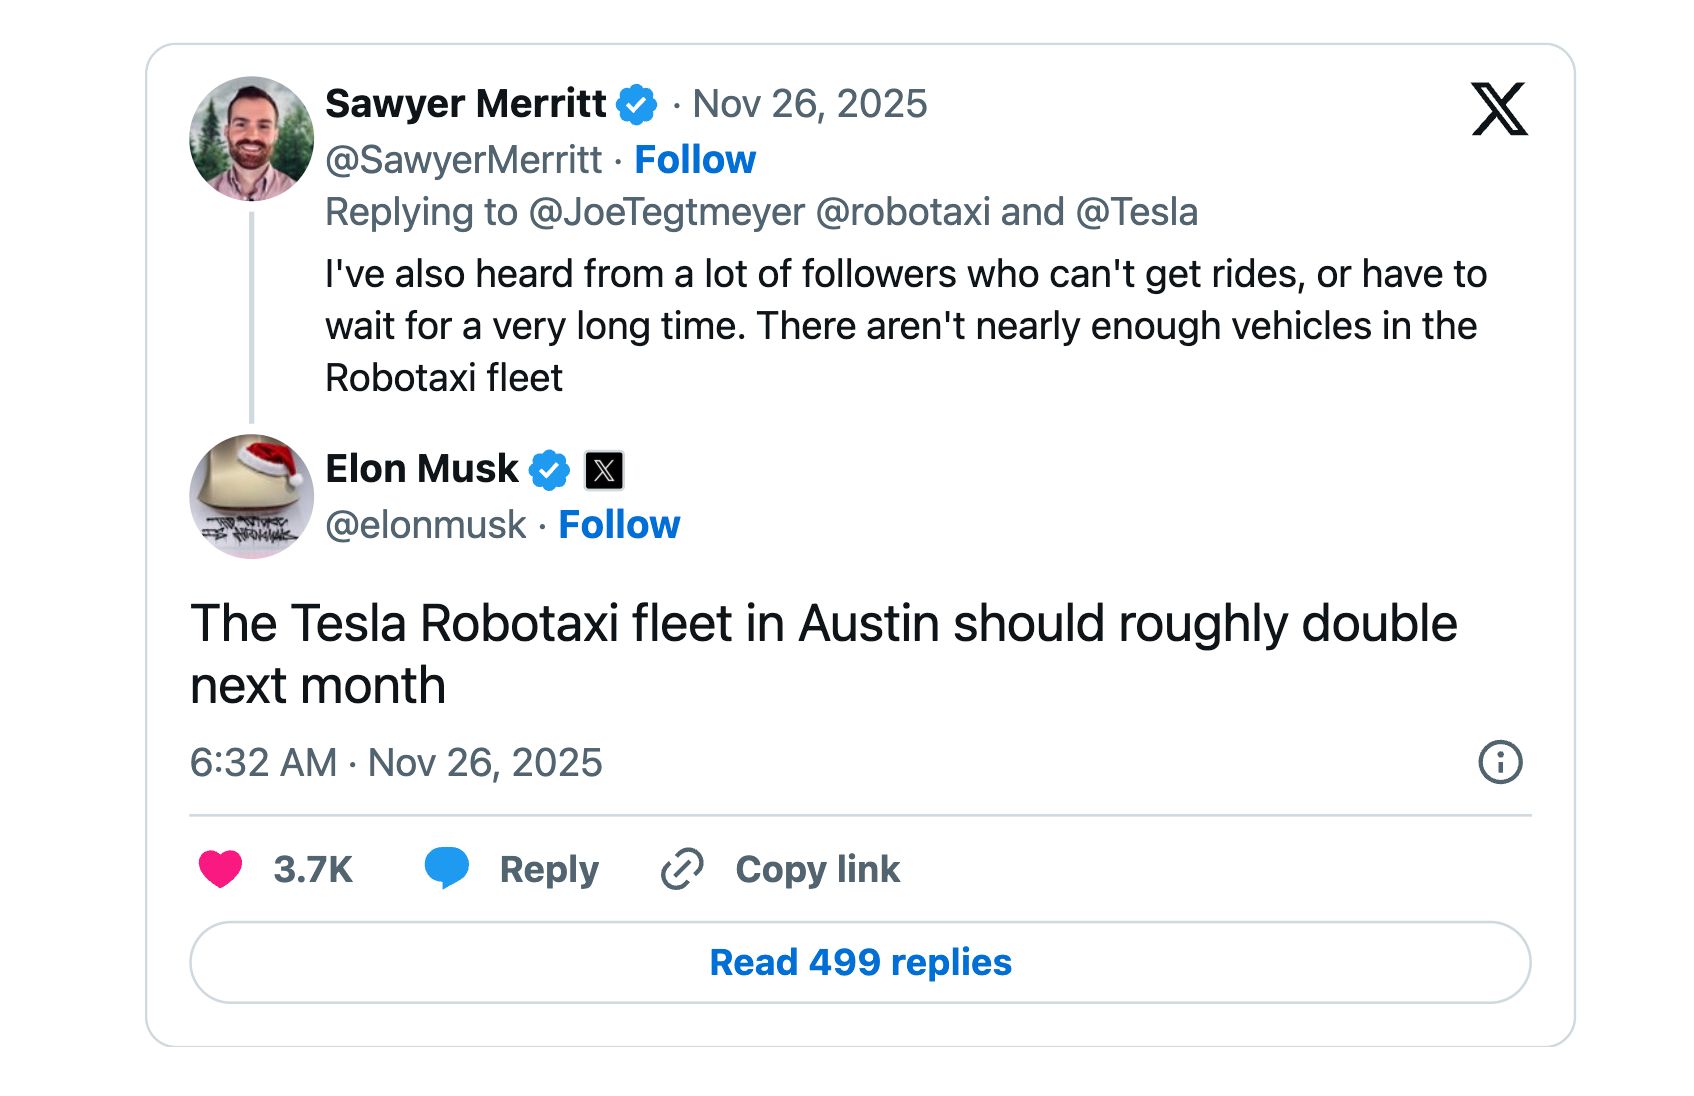This screenshot has height=1096, width=1694.
Task: Follow Elon Musk
Action: click(619, 525)
